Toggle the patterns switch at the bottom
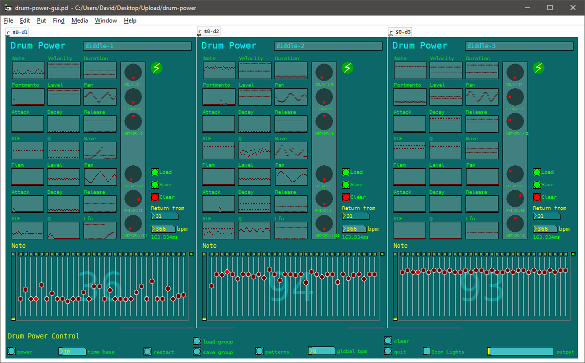This screenshot has width=585, height=363. pos(259,351)
